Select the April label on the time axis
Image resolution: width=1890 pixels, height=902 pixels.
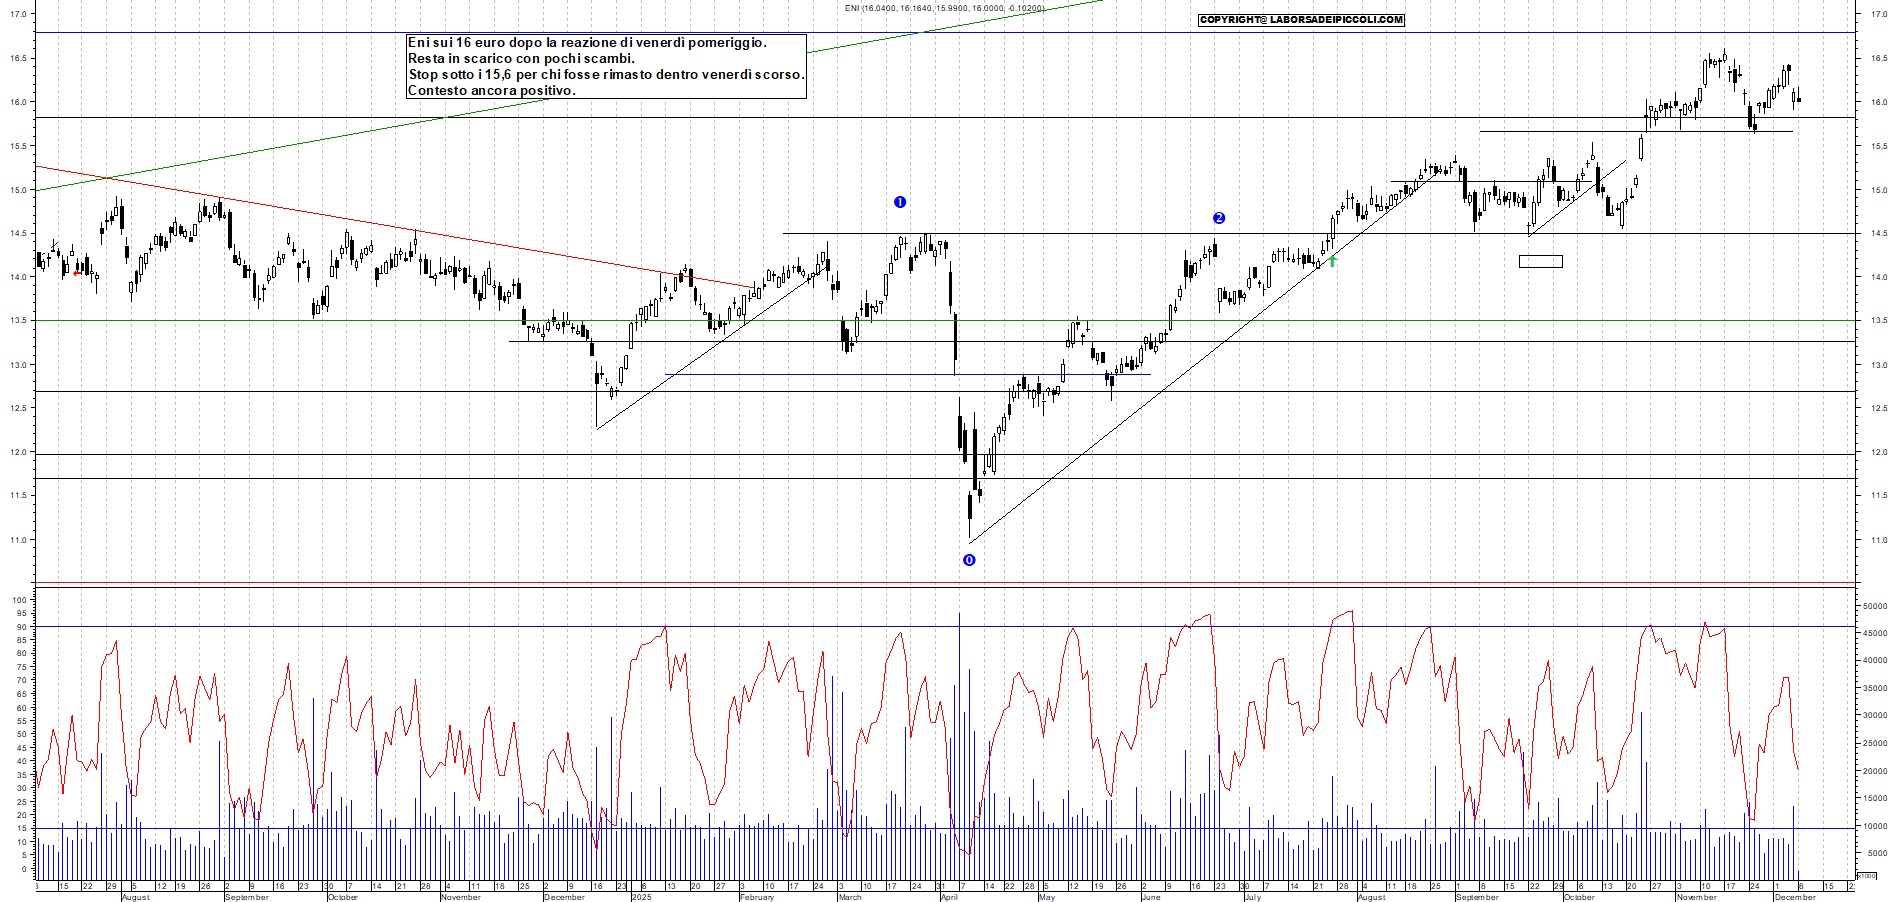[949, 897]
